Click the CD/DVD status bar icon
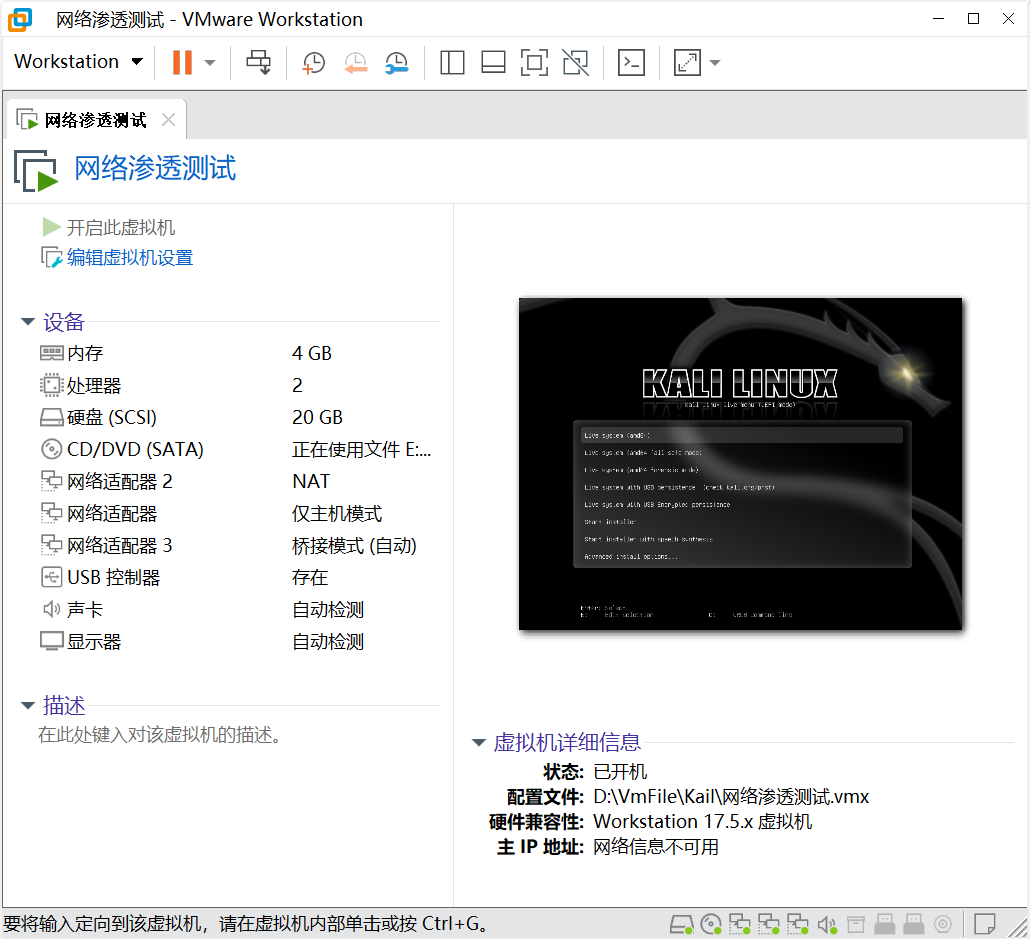Screen dimensions: 1030x939 (710, 925)
